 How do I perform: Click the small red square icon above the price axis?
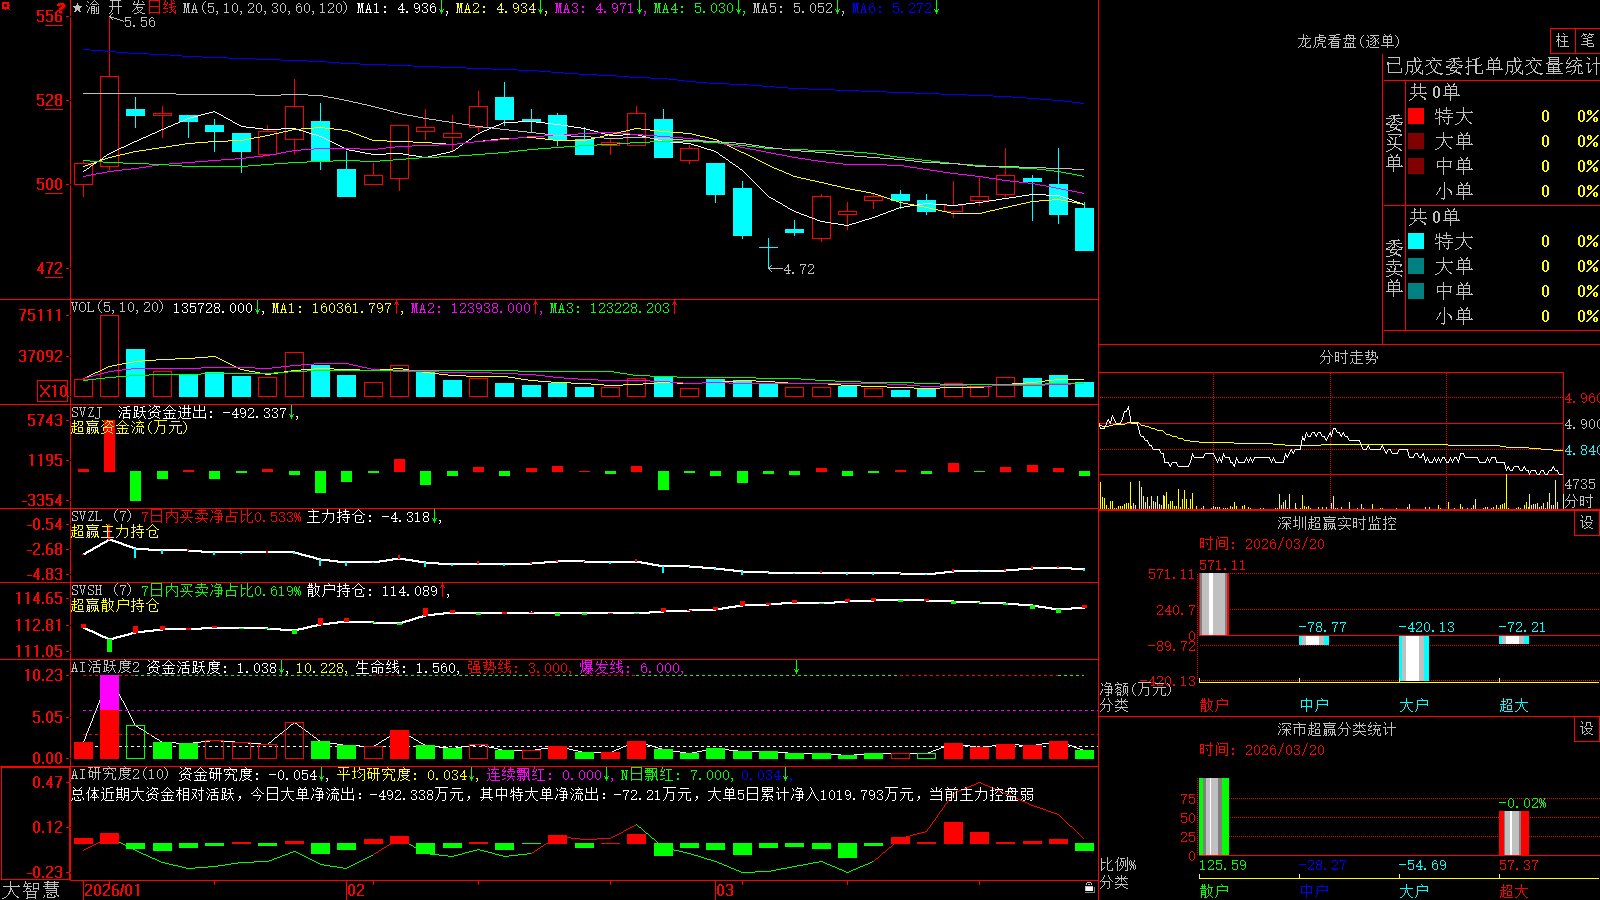[x=5, y=6]
